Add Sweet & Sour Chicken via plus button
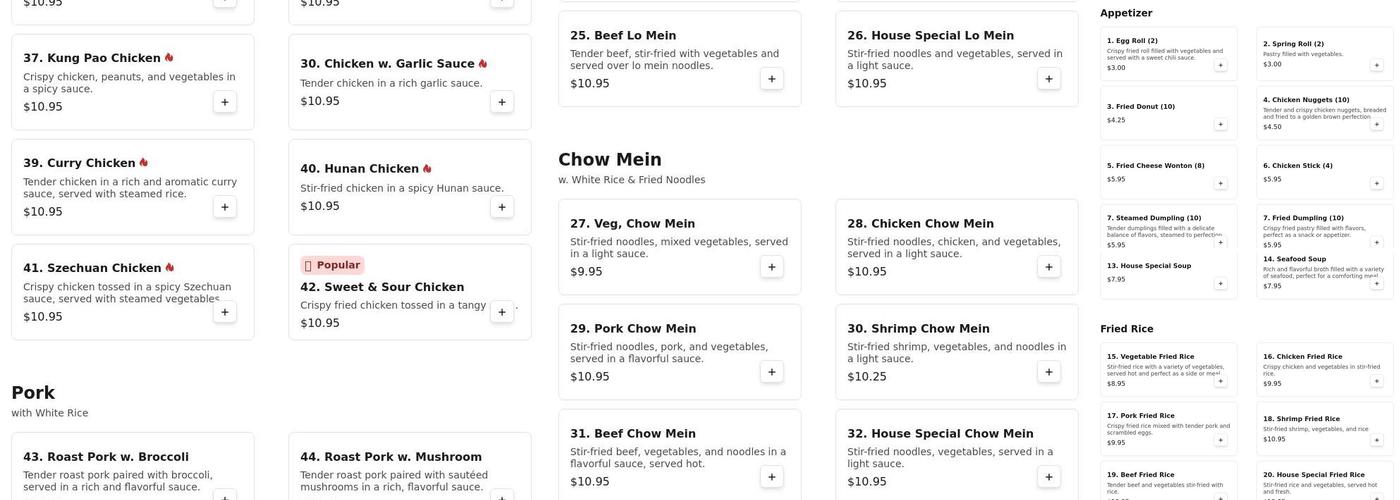This screenshot has height=500, width=1400. pos(502,312)
